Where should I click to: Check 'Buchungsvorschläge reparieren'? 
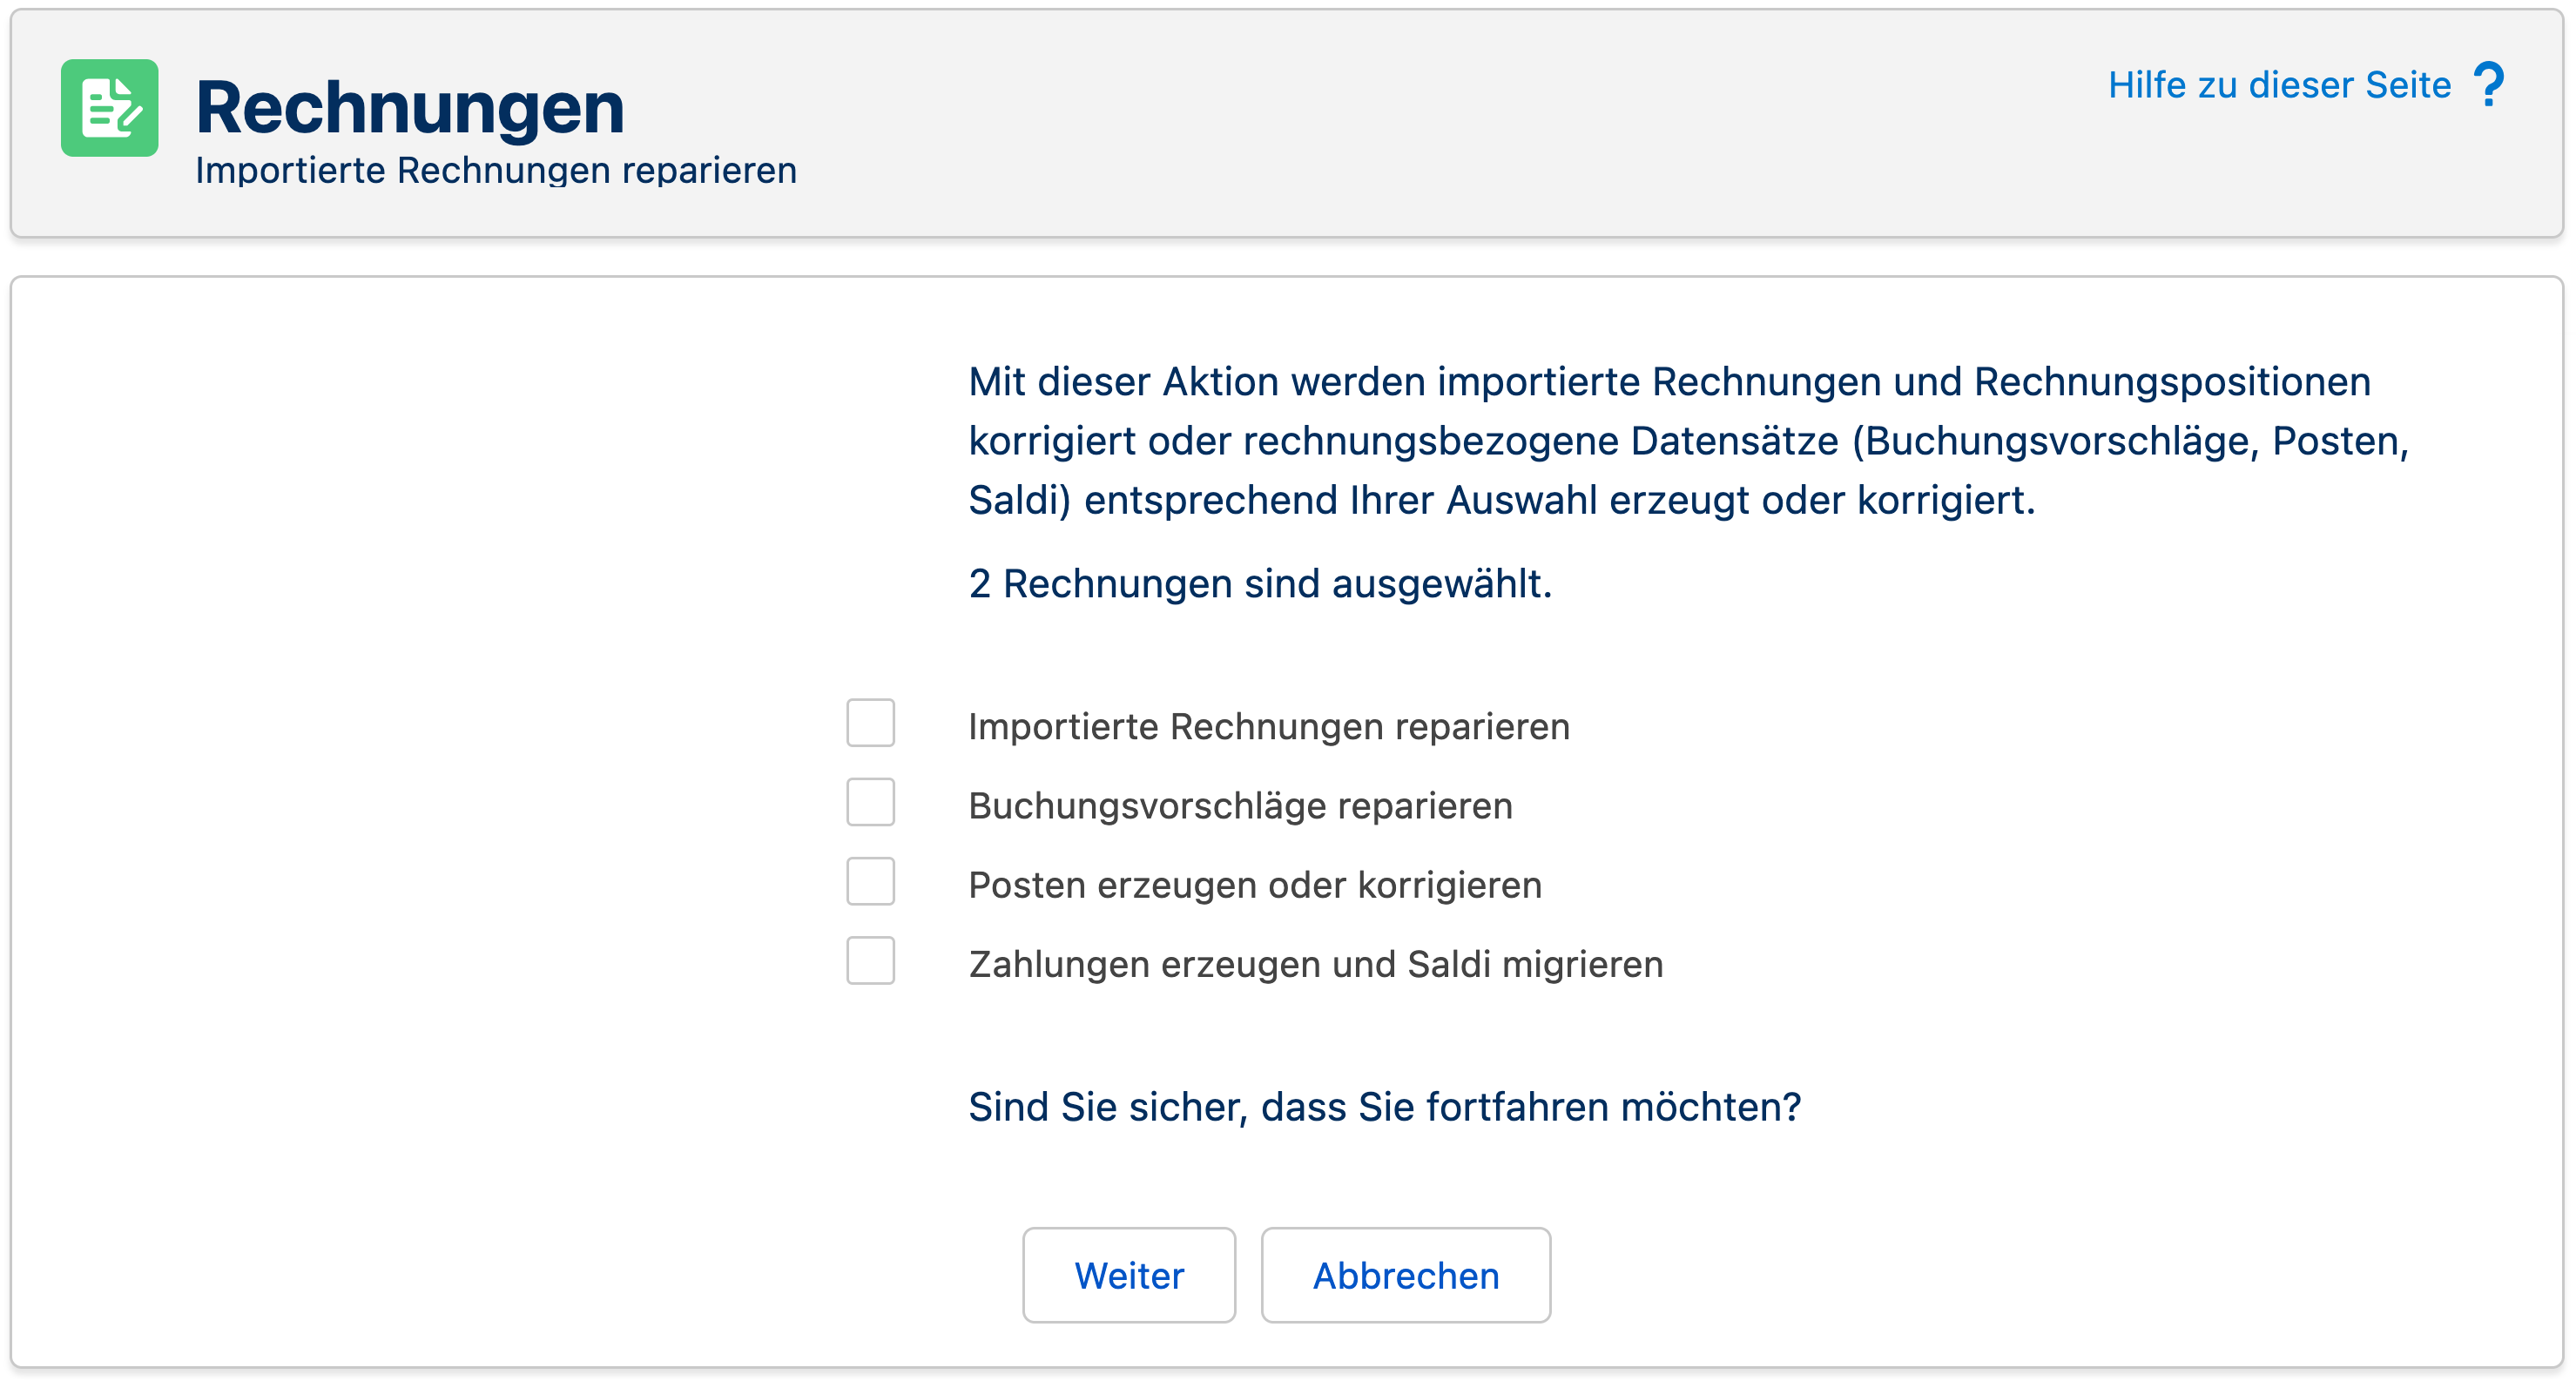tap(870, 802)
